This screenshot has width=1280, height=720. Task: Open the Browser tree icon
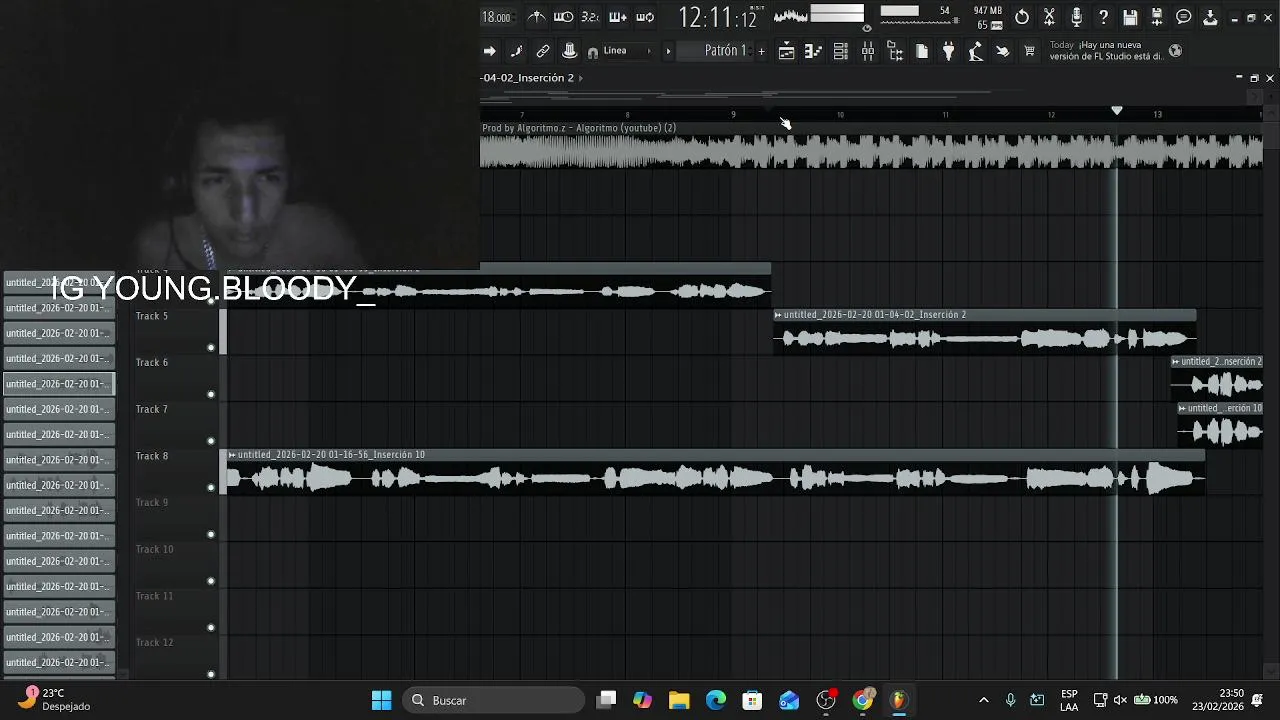[895, 51]
